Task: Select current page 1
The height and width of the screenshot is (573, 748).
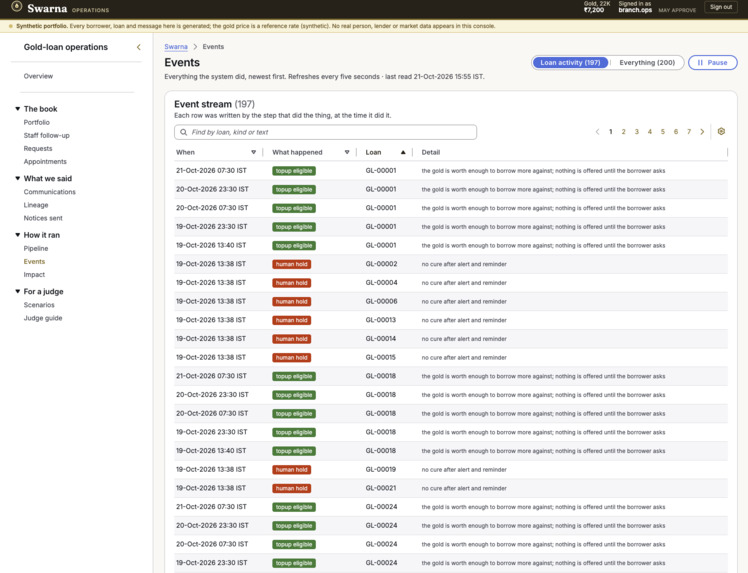Action: tap(611, 132)
